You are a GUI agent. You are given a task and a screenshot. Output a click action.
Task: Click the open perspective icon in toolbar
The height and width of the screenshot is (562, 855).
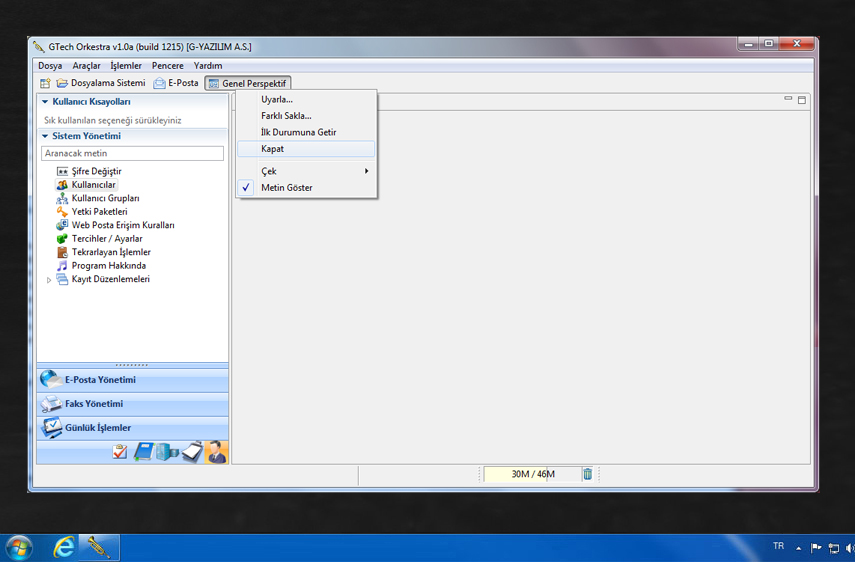click(x=45, y=83)
